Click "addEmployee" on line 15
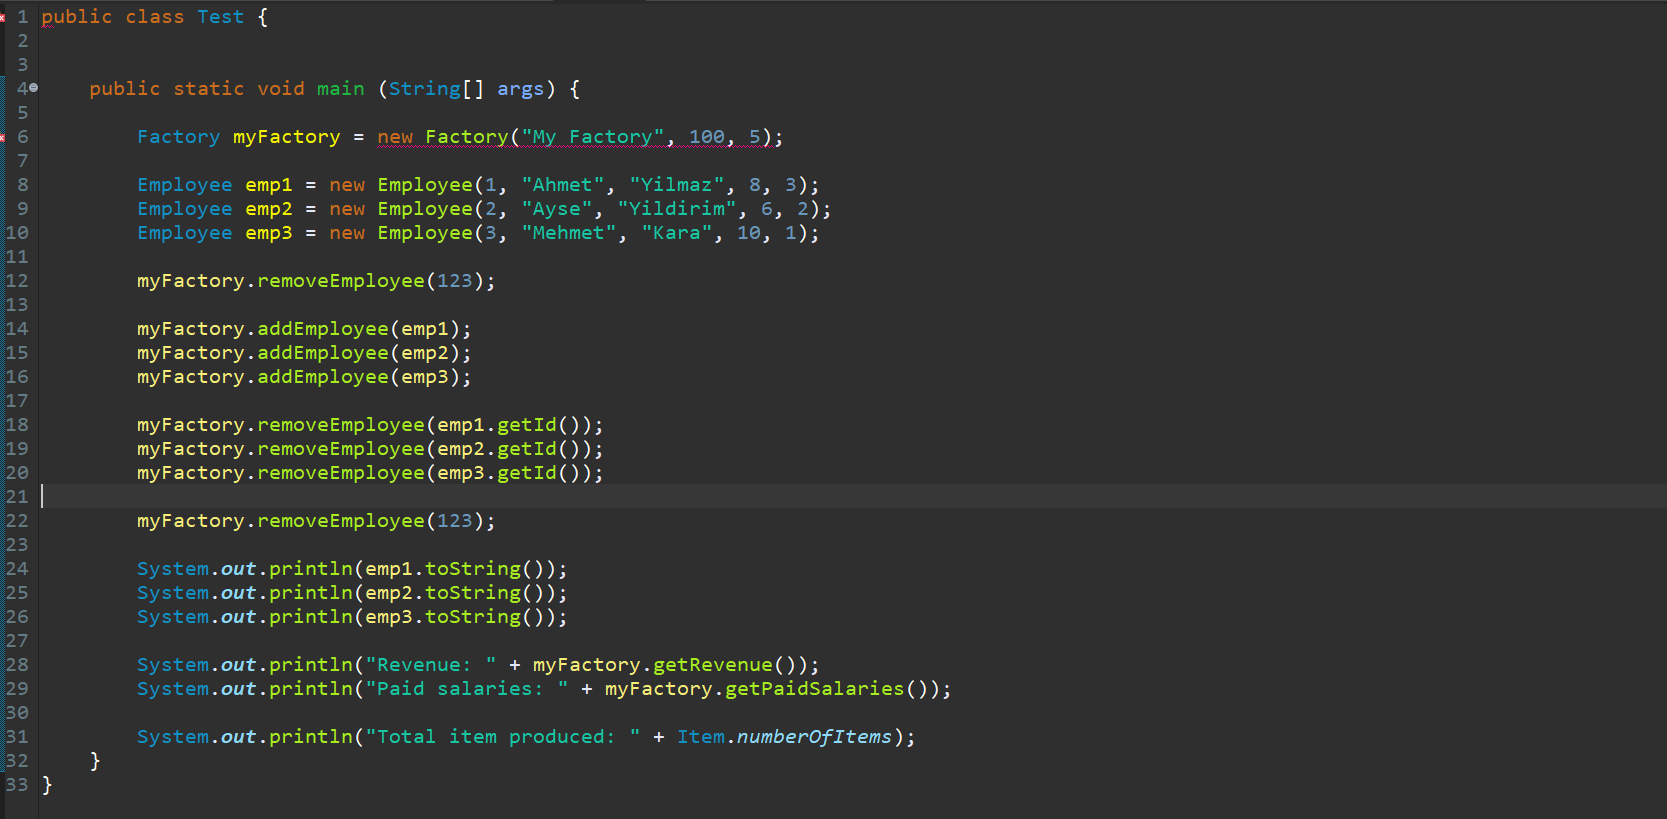Screen dimensions: 1667x819 (x=323, y=353)
